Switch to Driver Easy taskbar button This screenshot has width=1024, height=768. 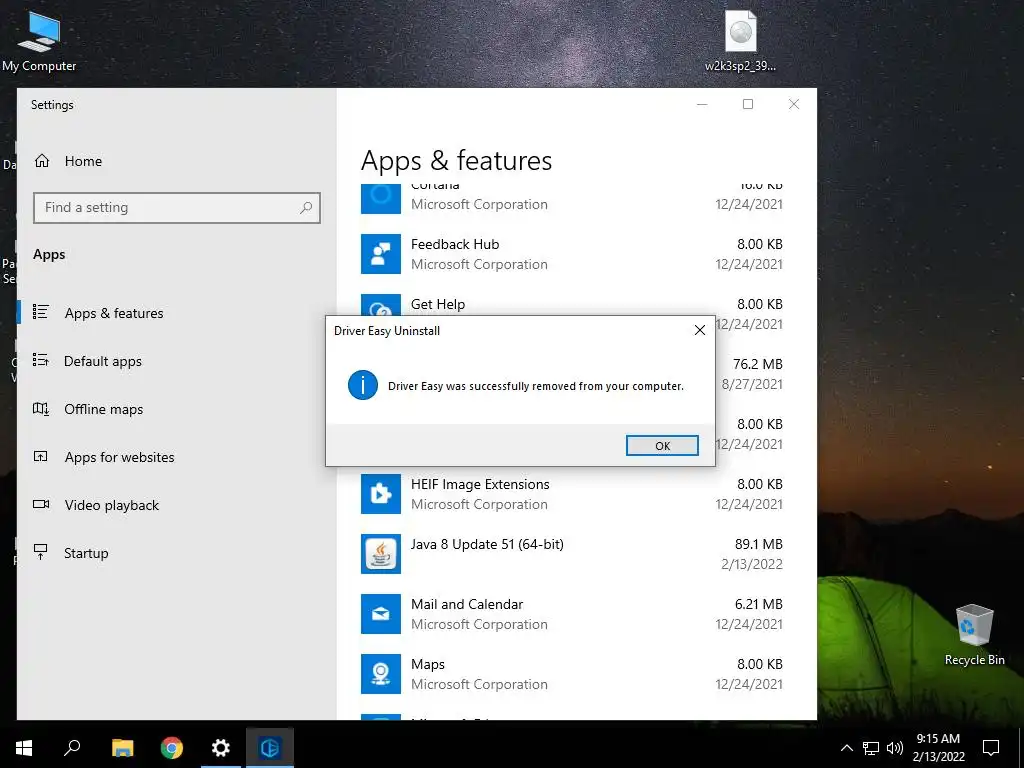click(x=270, y=748)
